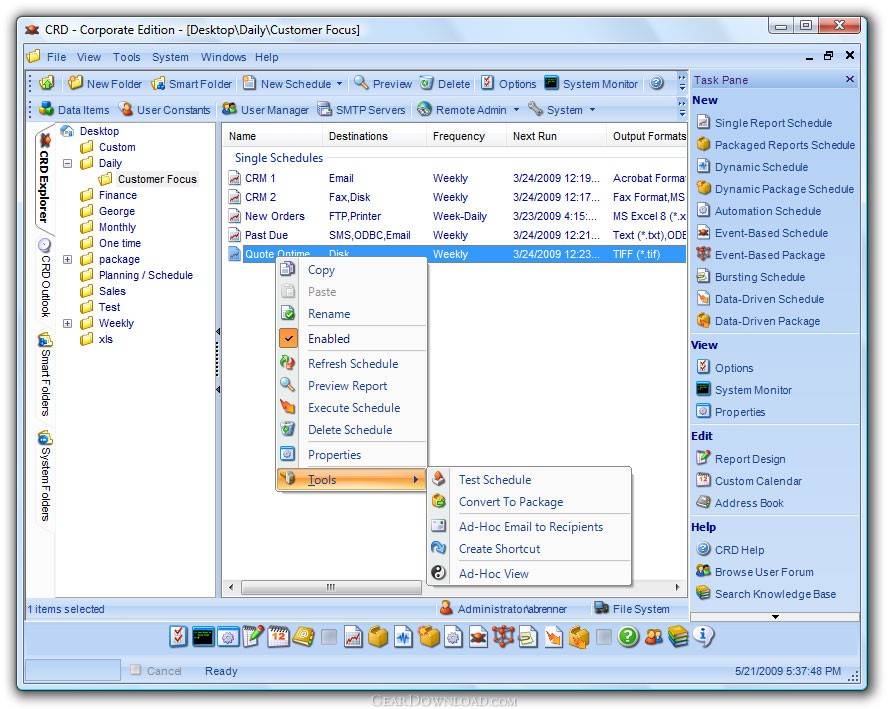Click the Next Run column header

pyautogui.click(x=556, y=136)
